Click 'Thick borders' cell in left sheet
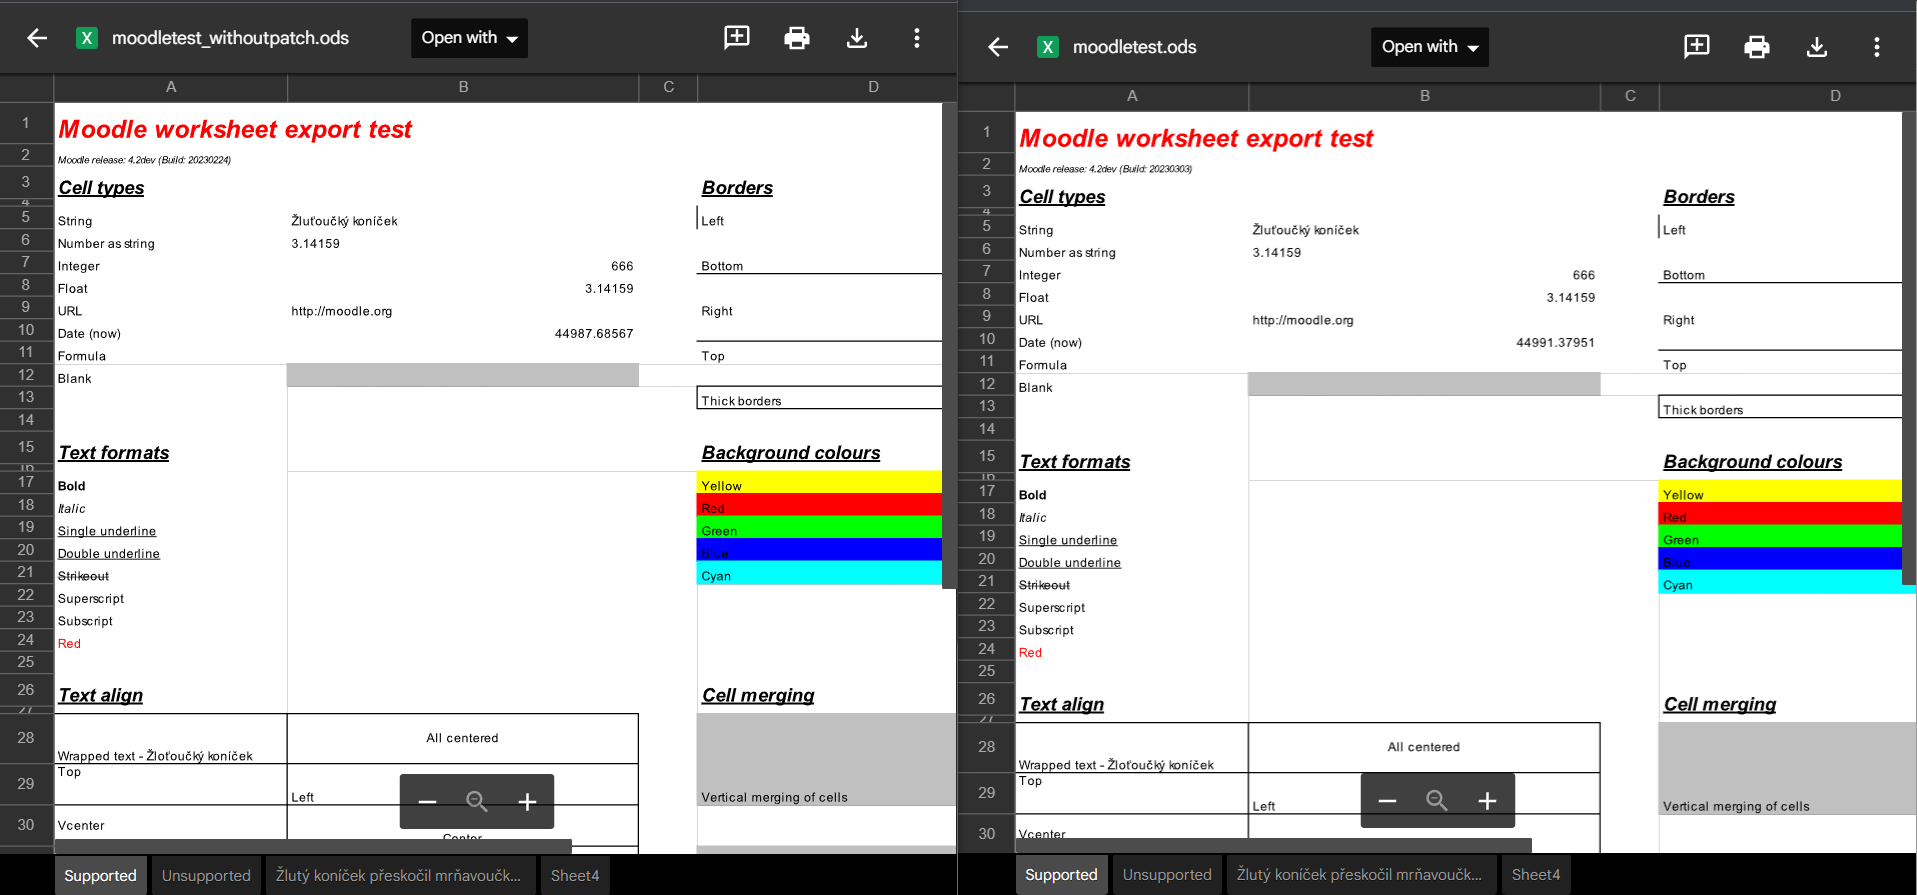Screen dimensions: 1917x895 819,398
